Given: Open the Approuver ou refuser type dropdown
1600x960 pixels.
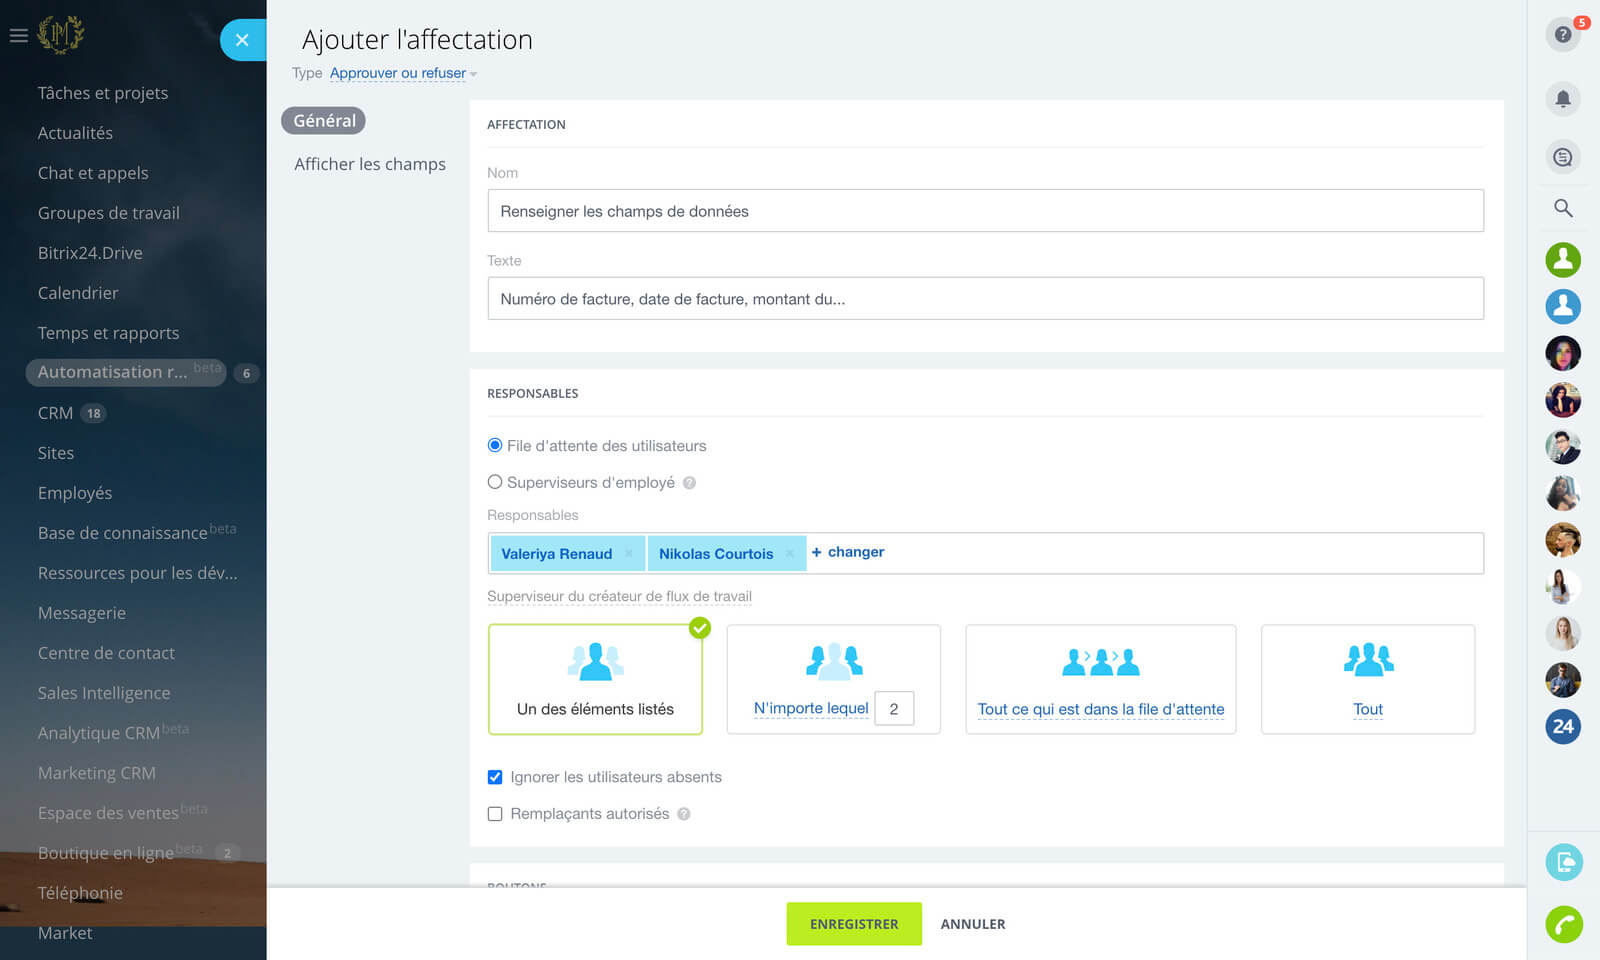Looking at the screenshot, I should pyautogui.click(x=402, y=73).
